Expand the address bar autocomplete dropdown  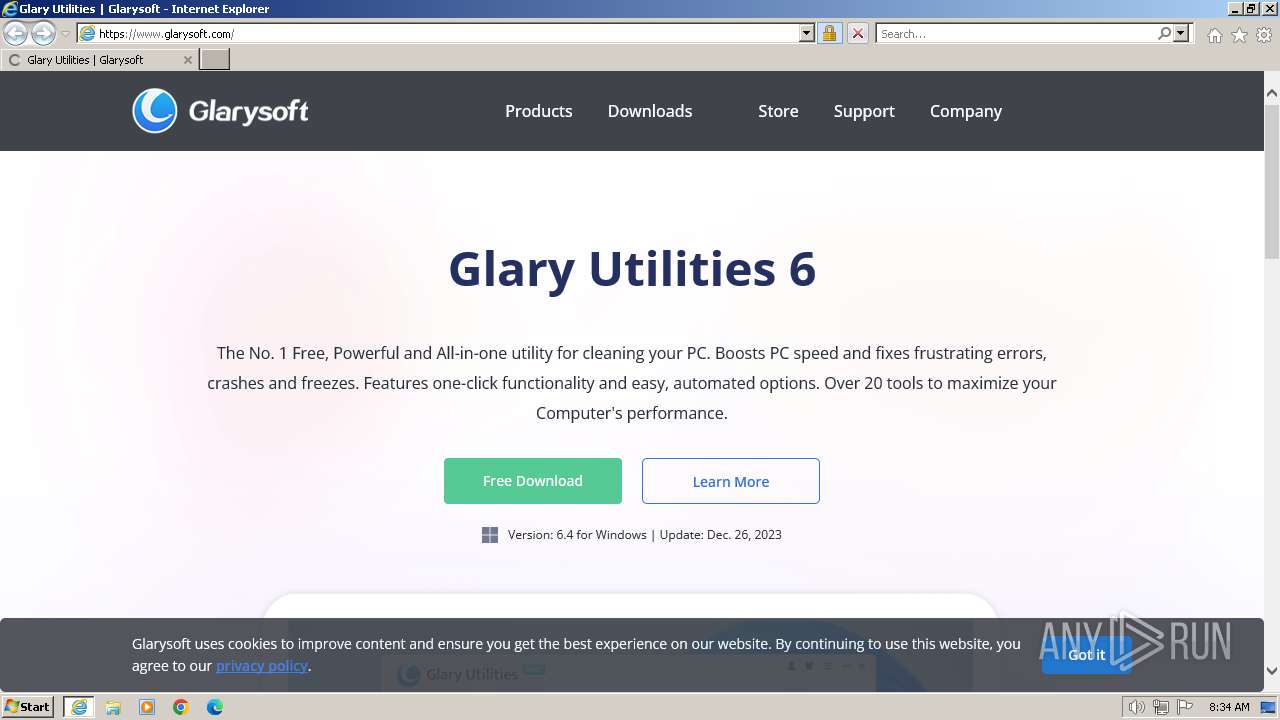click(807, 34)
